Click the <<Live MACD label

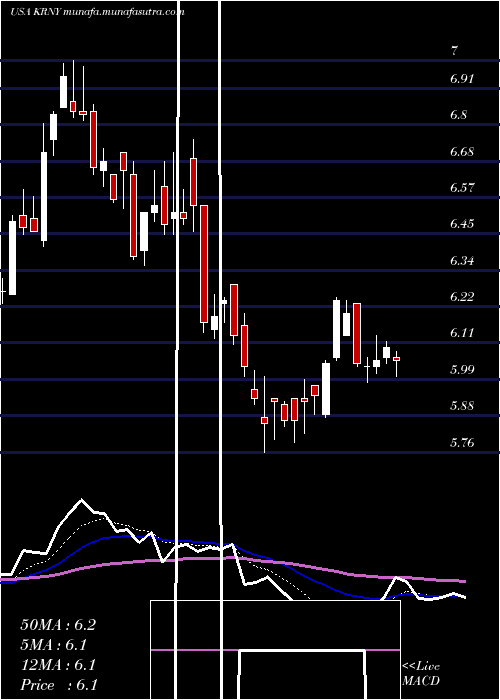click(x=421, y=674)
